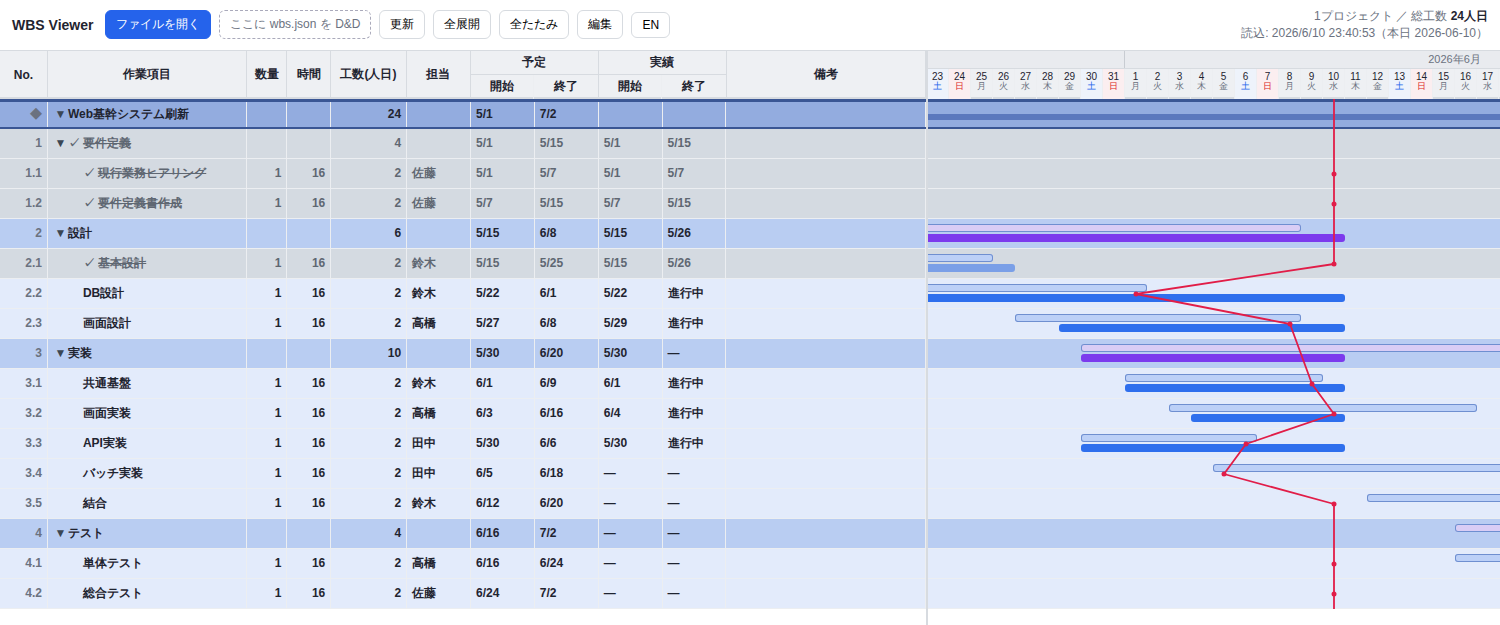Screen dimensions: 1500x625
Task: Click the ファイルを開く button
Action: point(158,25)
